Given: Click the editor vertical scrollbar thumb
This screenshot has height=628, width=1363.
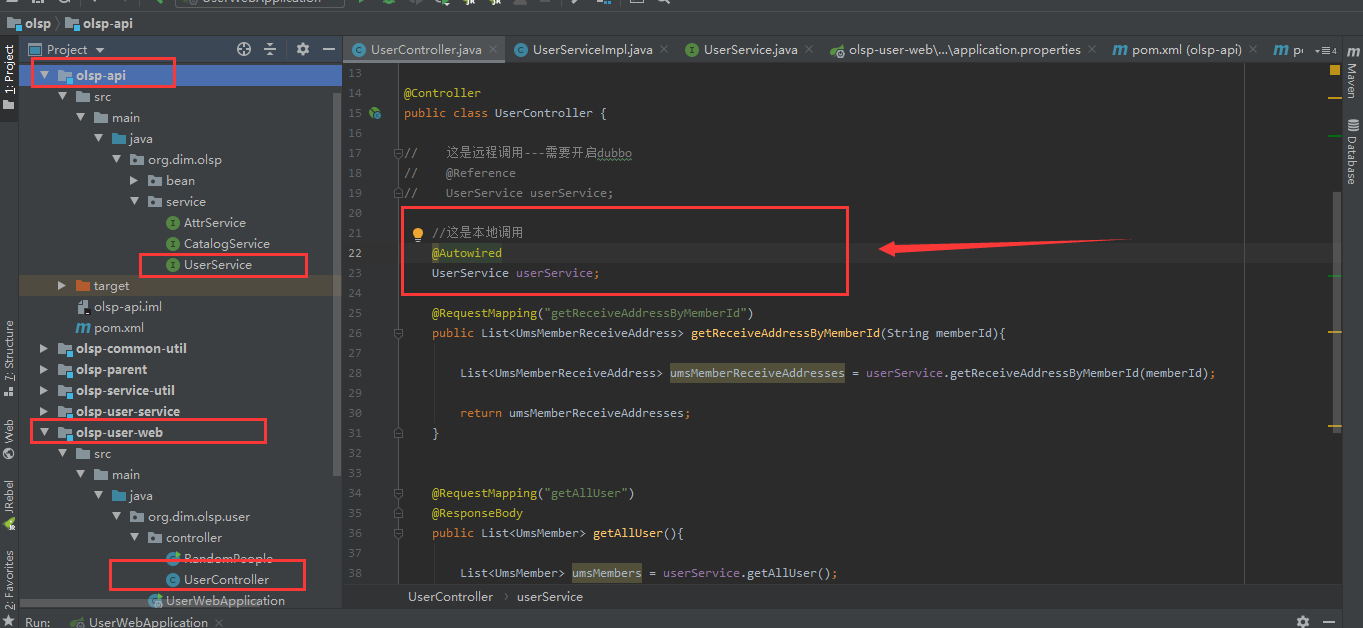Looking at the screenshot, I should tap(1335, 310).
